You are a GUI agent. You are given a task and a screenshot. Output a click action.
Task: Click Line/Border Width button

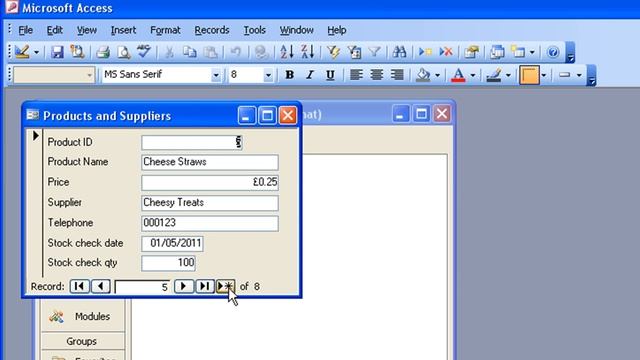point(529,75)
